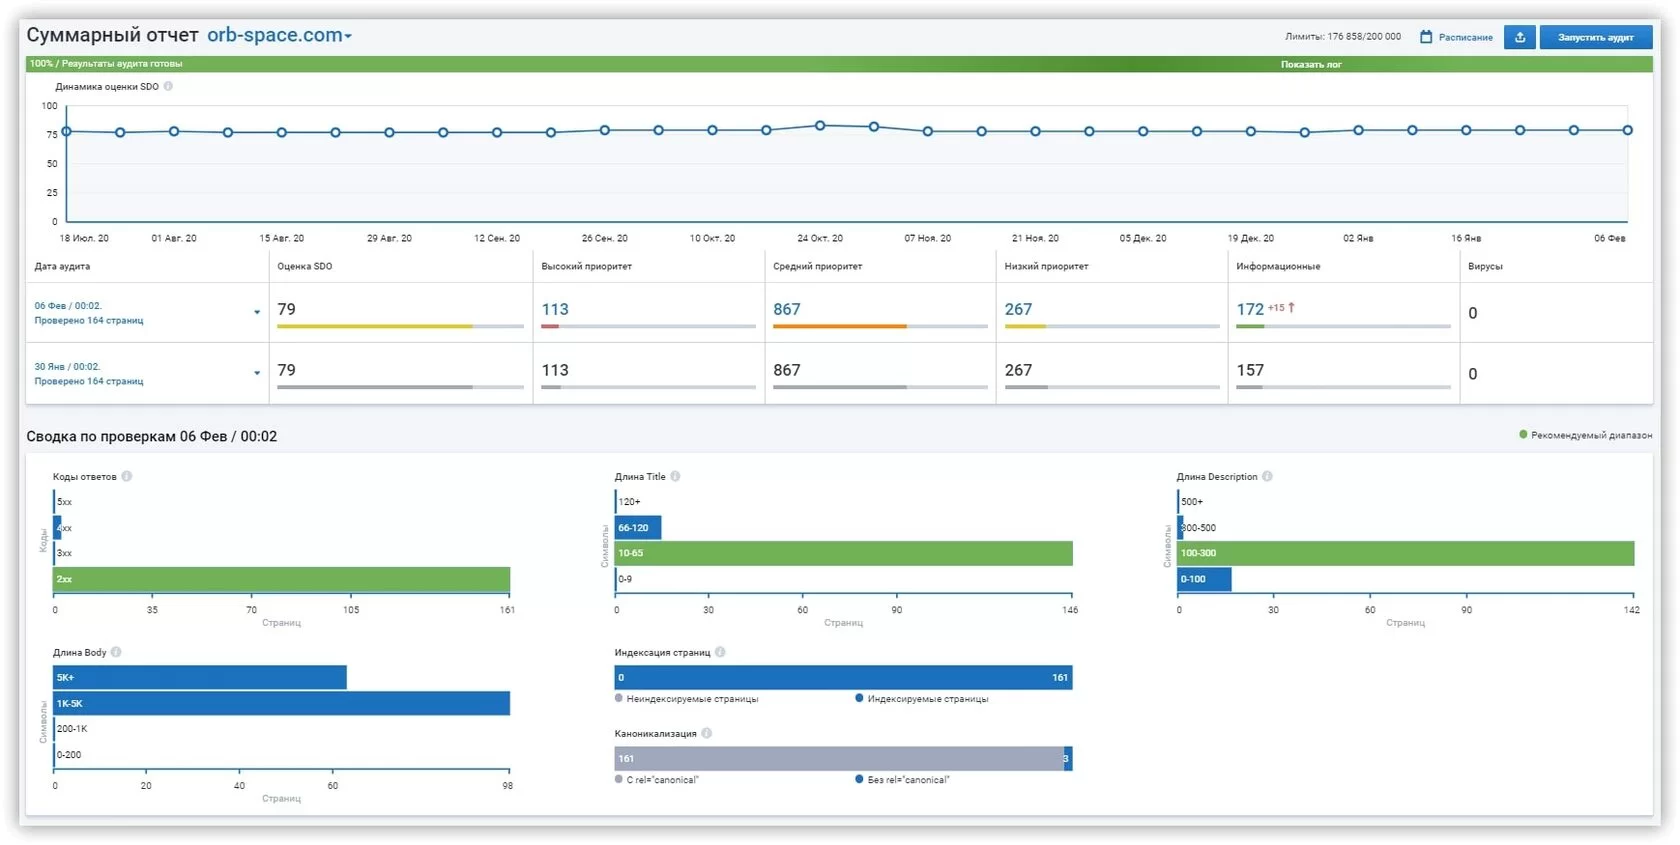Image resolution: width=1680 pixels, height=845 pixels.
Task: Open the orb-space.com site selector dropdown
Action: tap(279, 35)
